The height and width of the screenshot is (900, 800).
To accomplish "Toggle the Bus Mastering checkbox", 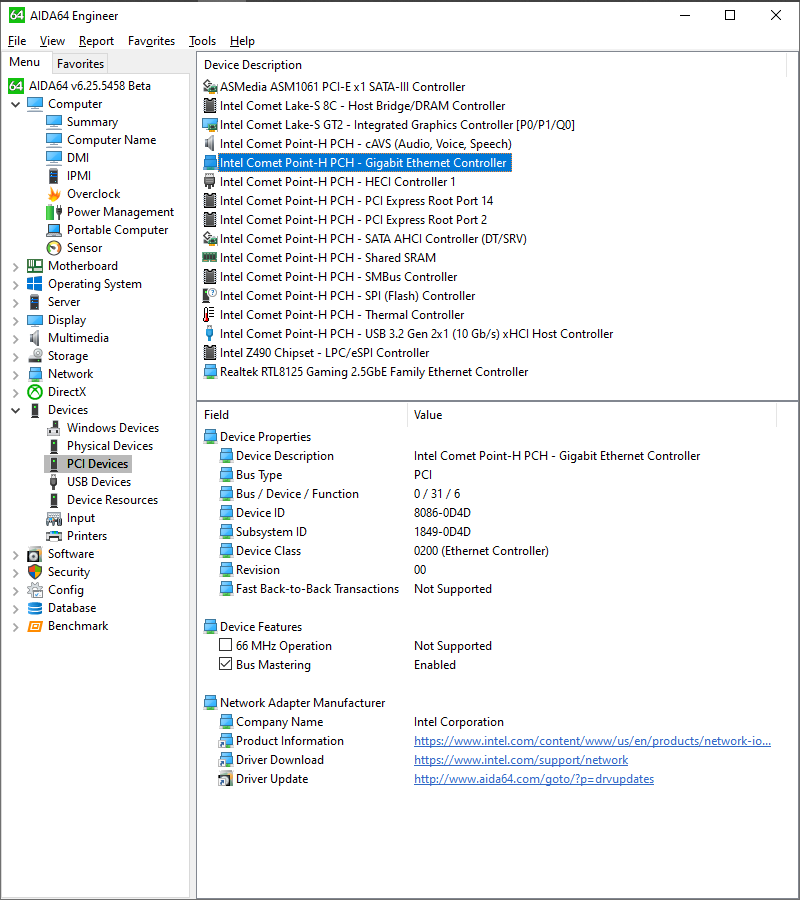I will click(x=226, y=664).
